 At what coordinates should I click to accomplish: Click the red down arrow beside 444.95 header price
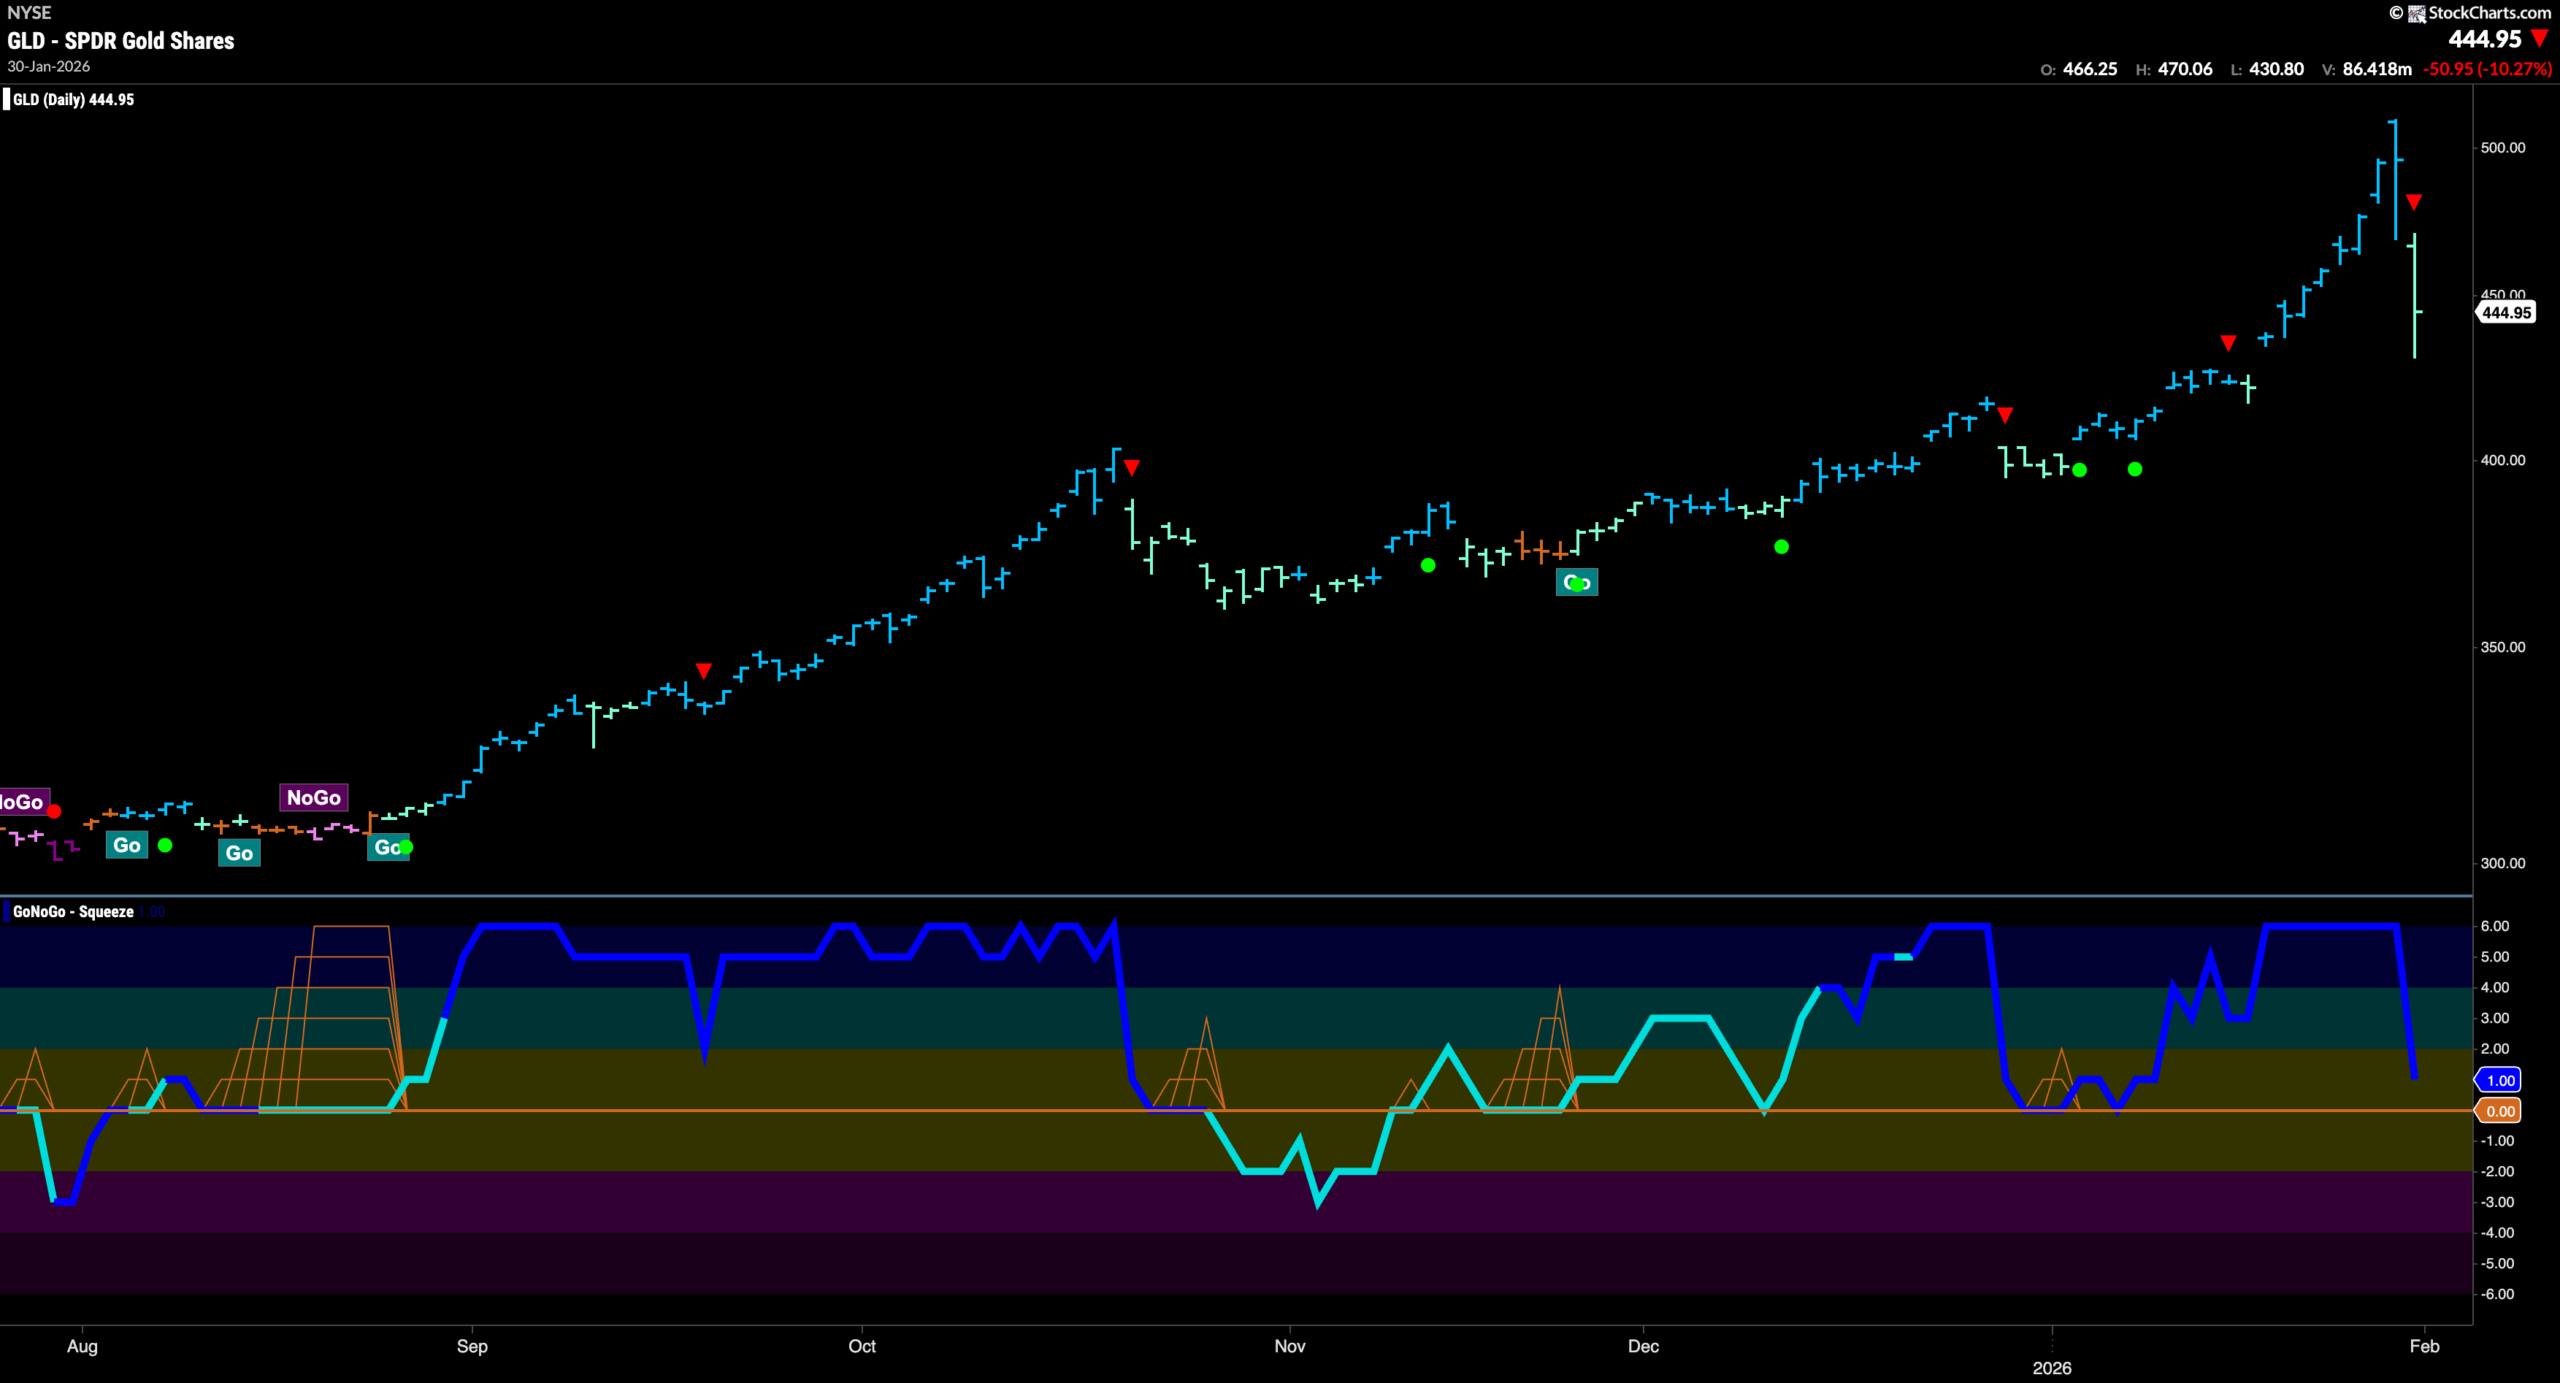[2540, 38]
